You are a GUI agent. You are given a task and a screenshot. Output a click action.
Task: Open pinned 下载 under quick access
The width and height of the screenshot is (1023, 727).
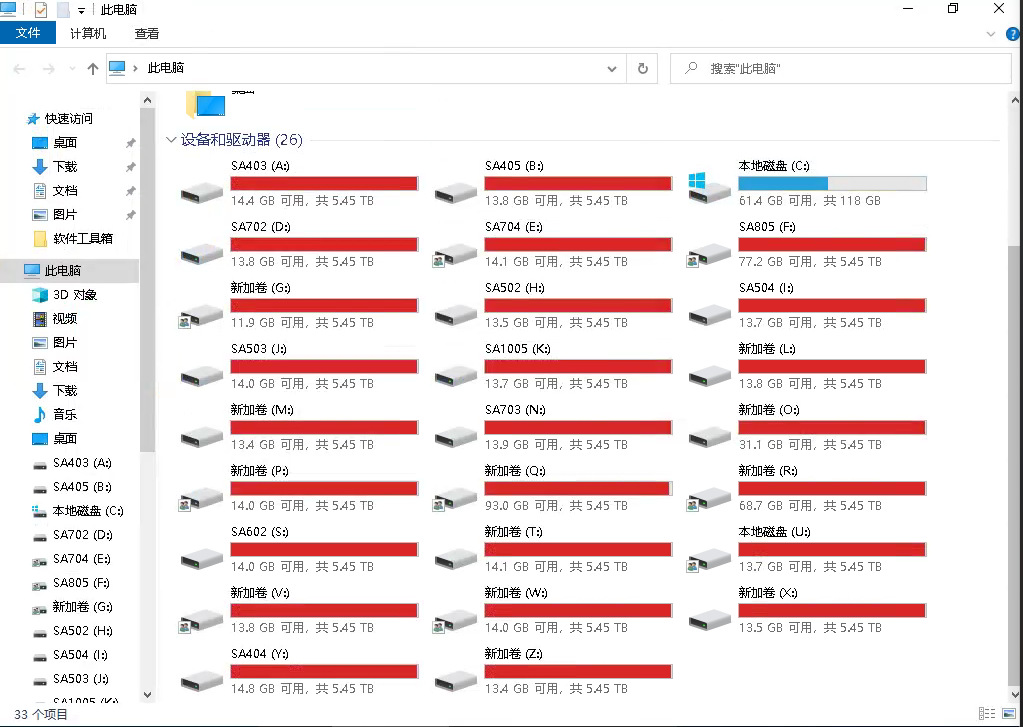click(x=65, y=166)
